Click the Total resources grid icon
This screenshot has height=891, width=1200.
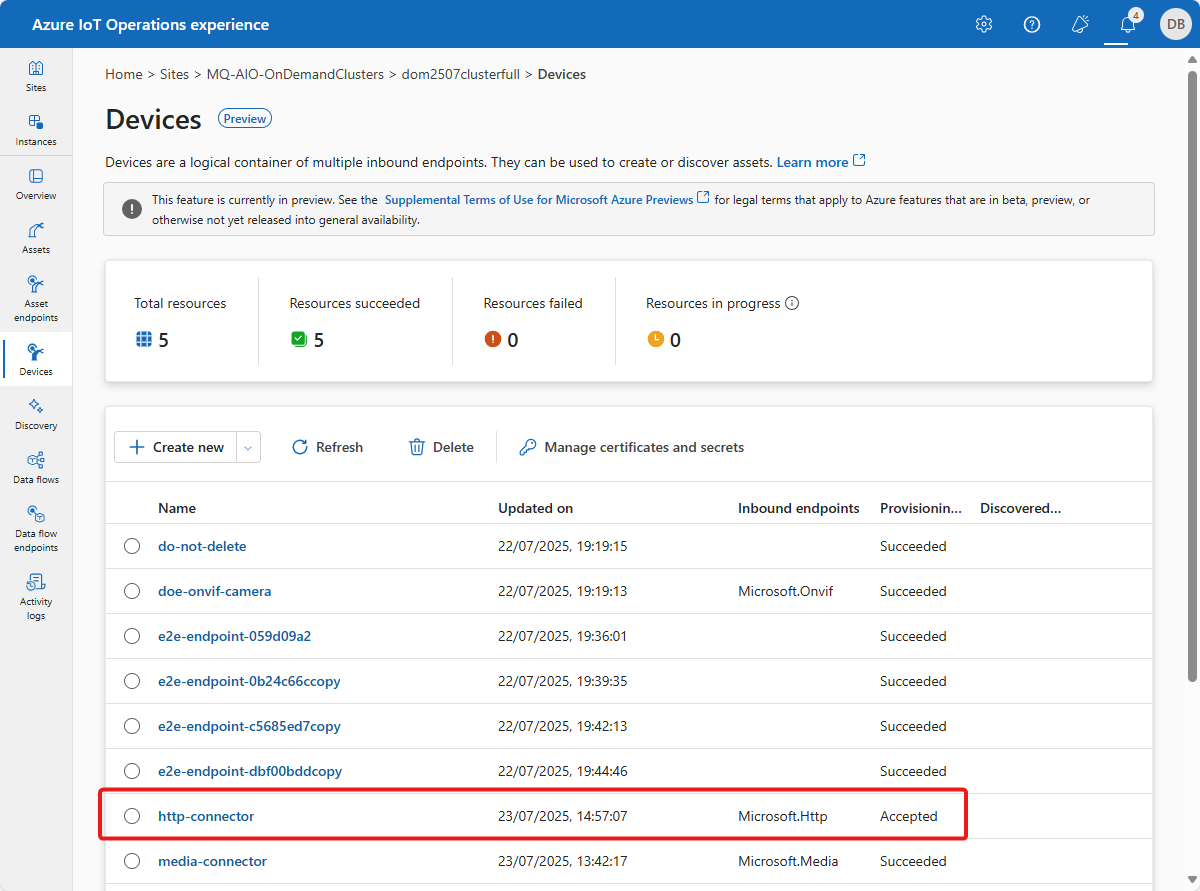point(144,340)
